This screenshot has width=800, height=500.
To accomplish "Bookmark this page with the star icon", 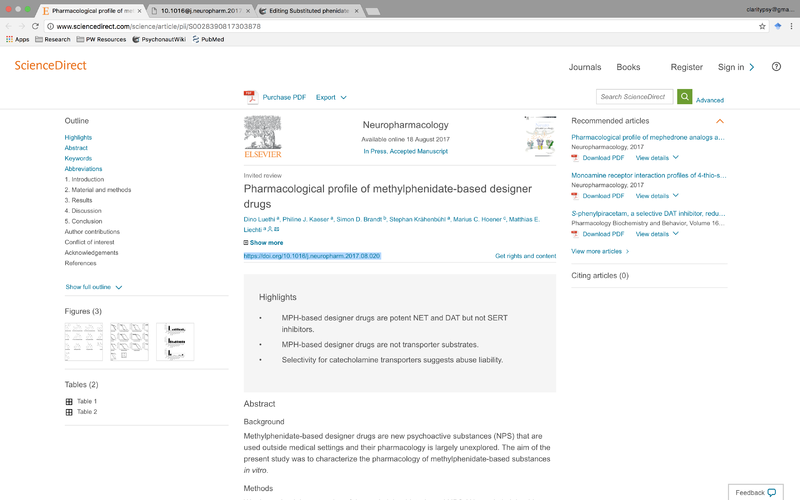I will 762,26.
